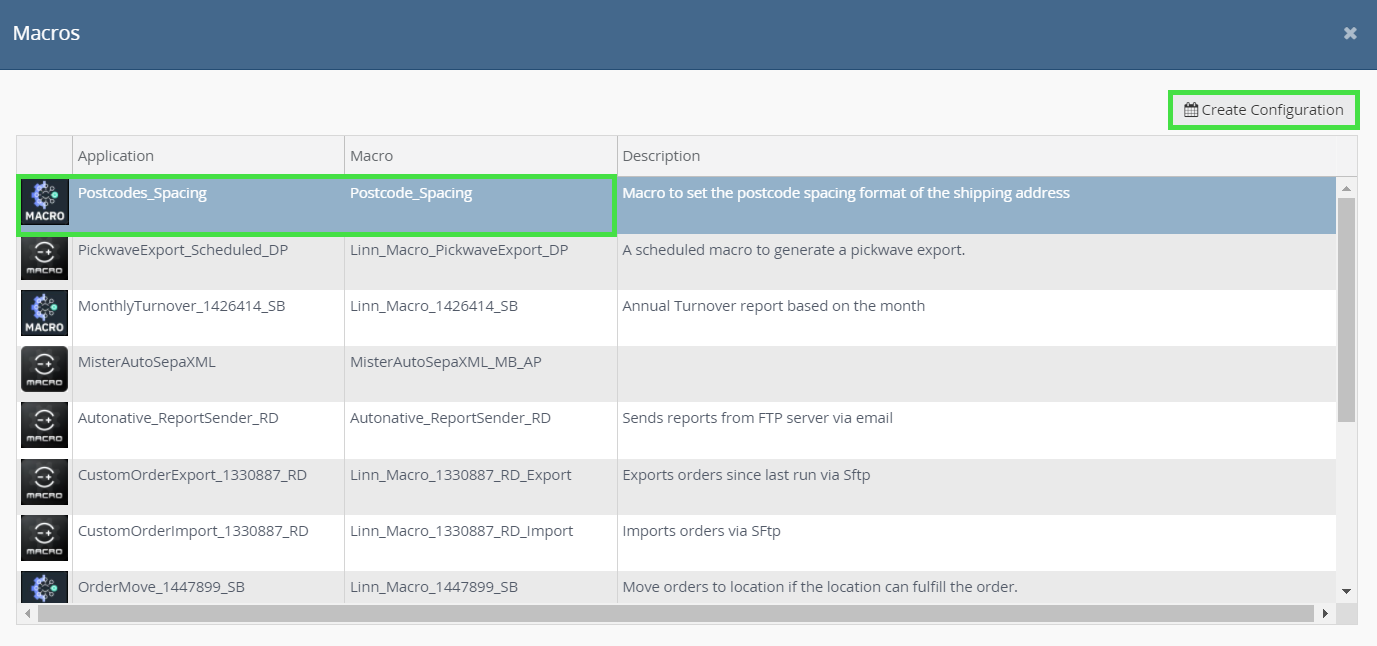Click the OrderMove_1447899_SB macro icon
The image size is (1377, 646).
(x=44, y=588)
